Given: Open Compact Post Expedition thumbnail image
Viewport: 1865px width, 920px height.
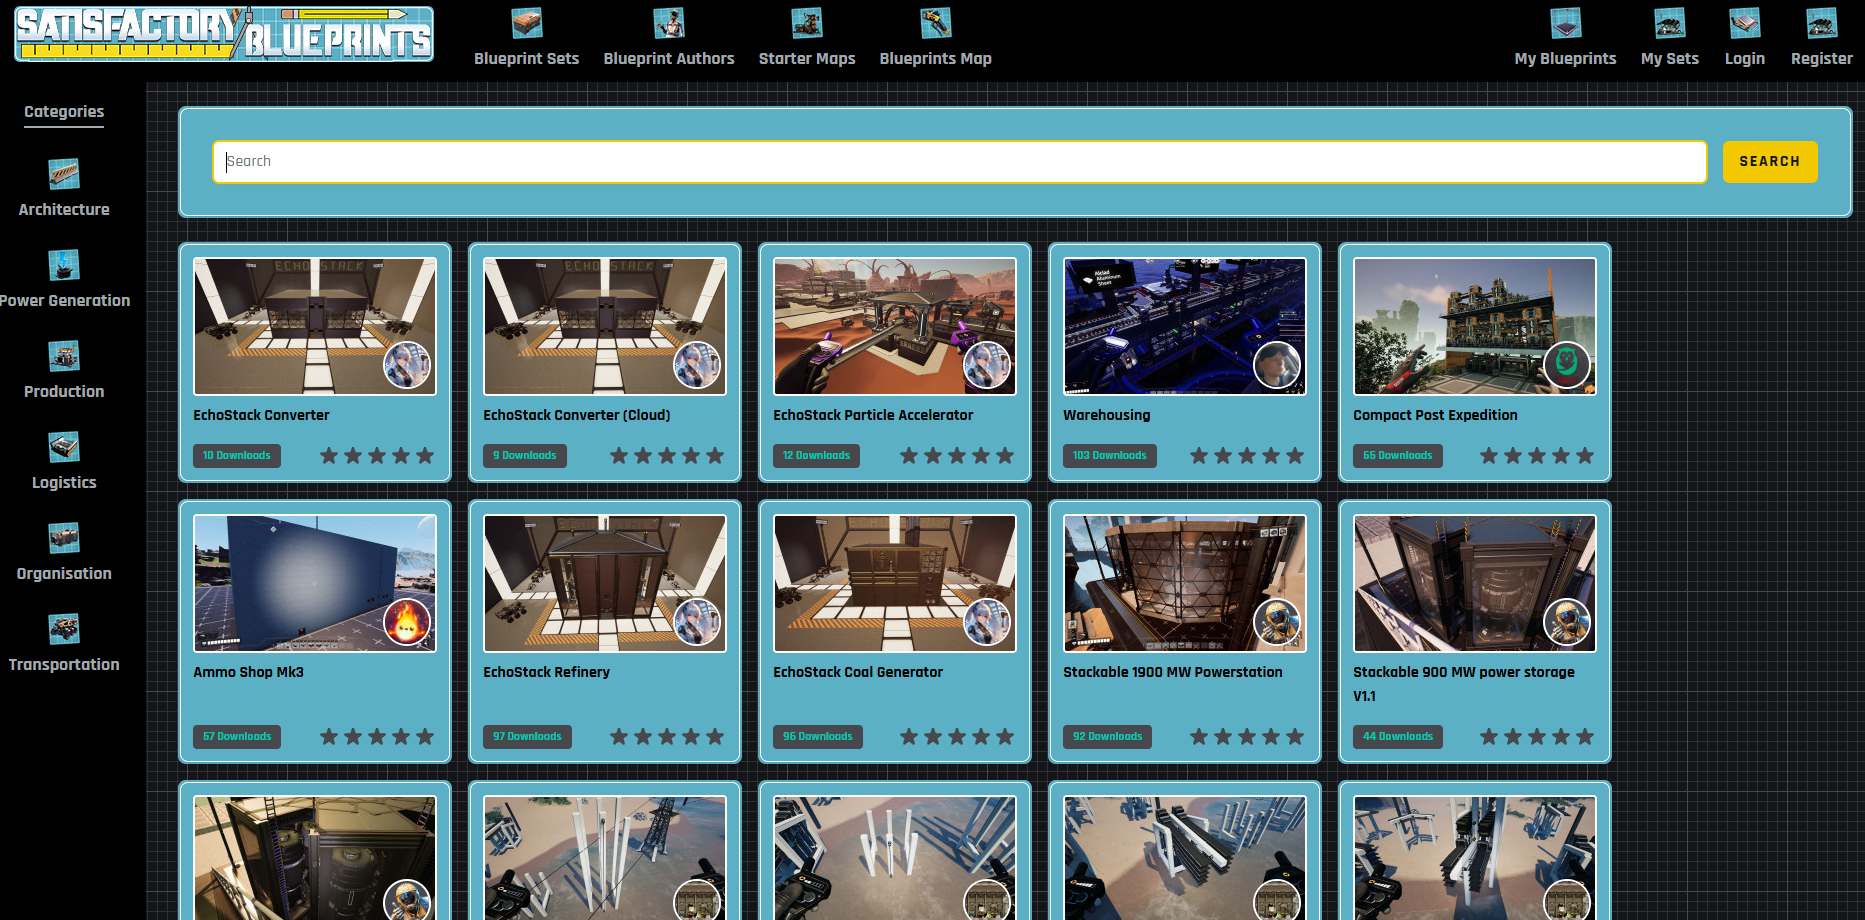Looking at the screenshot, I should pyautogui.click(x=1475, y=326).
